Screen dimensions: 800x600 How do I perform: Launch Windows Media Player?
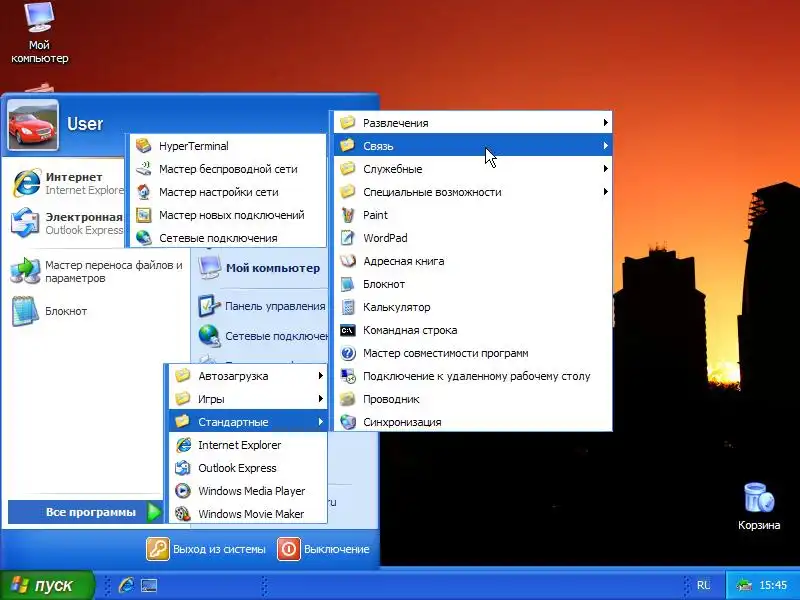pos(248,491)
